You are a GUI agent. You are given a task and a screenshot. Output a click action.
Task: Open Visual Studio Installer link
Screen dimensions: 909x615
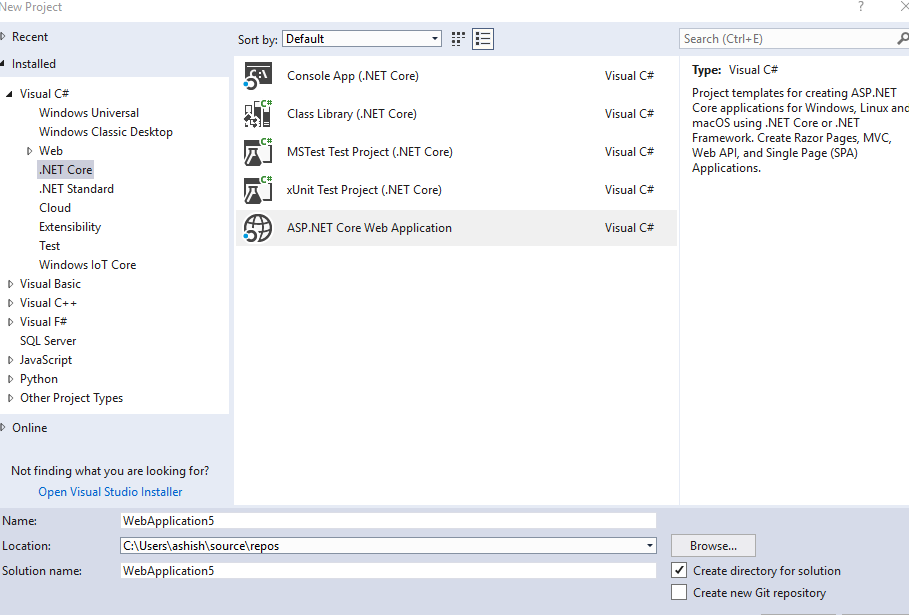click(110, 492)
